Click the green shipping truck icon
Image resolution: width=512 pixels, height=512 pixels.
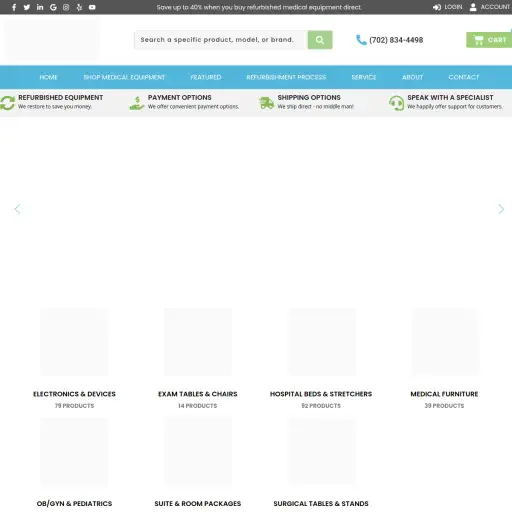(266, 103)
